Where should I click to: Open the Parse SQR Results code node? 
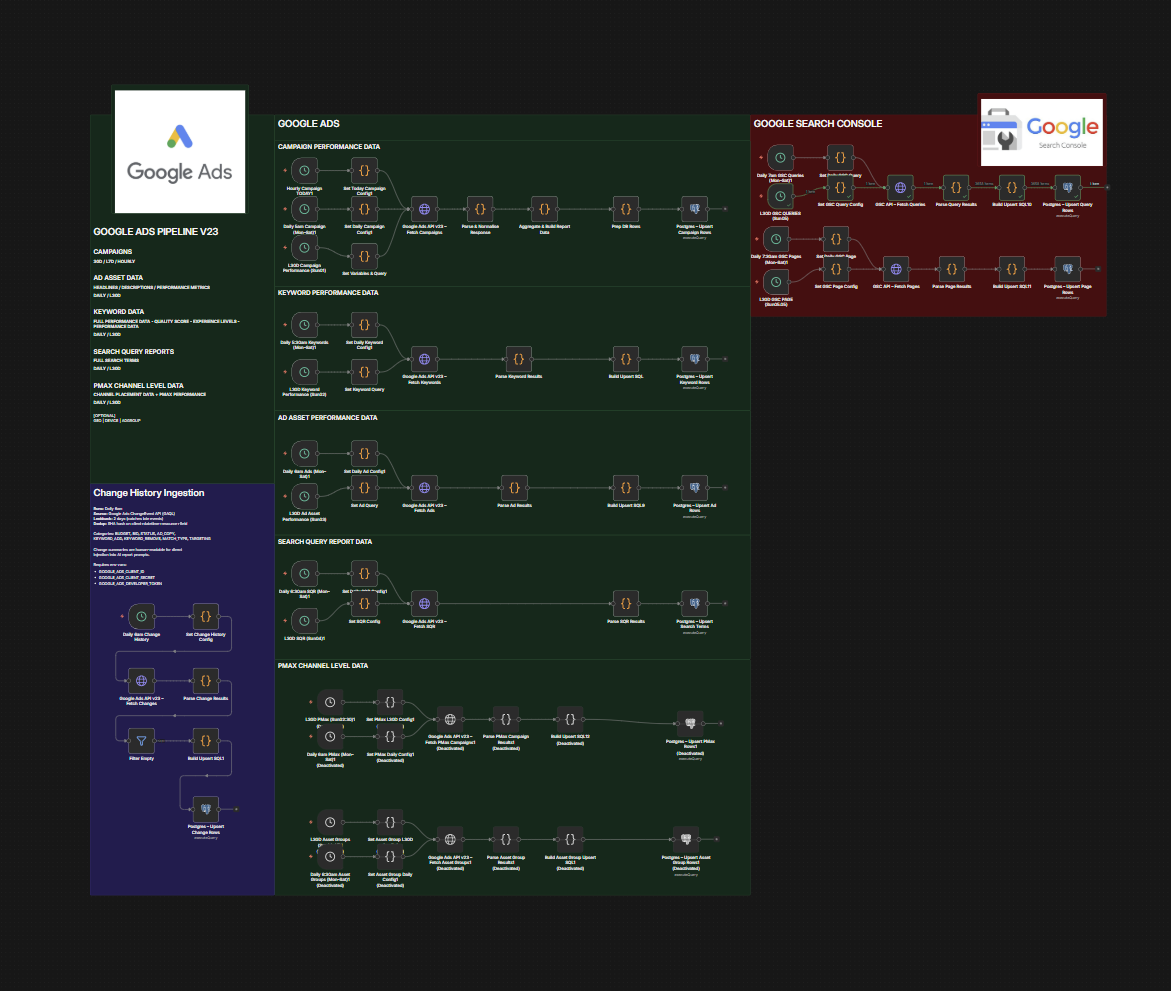pyautogui.click(x=626, y=603)
